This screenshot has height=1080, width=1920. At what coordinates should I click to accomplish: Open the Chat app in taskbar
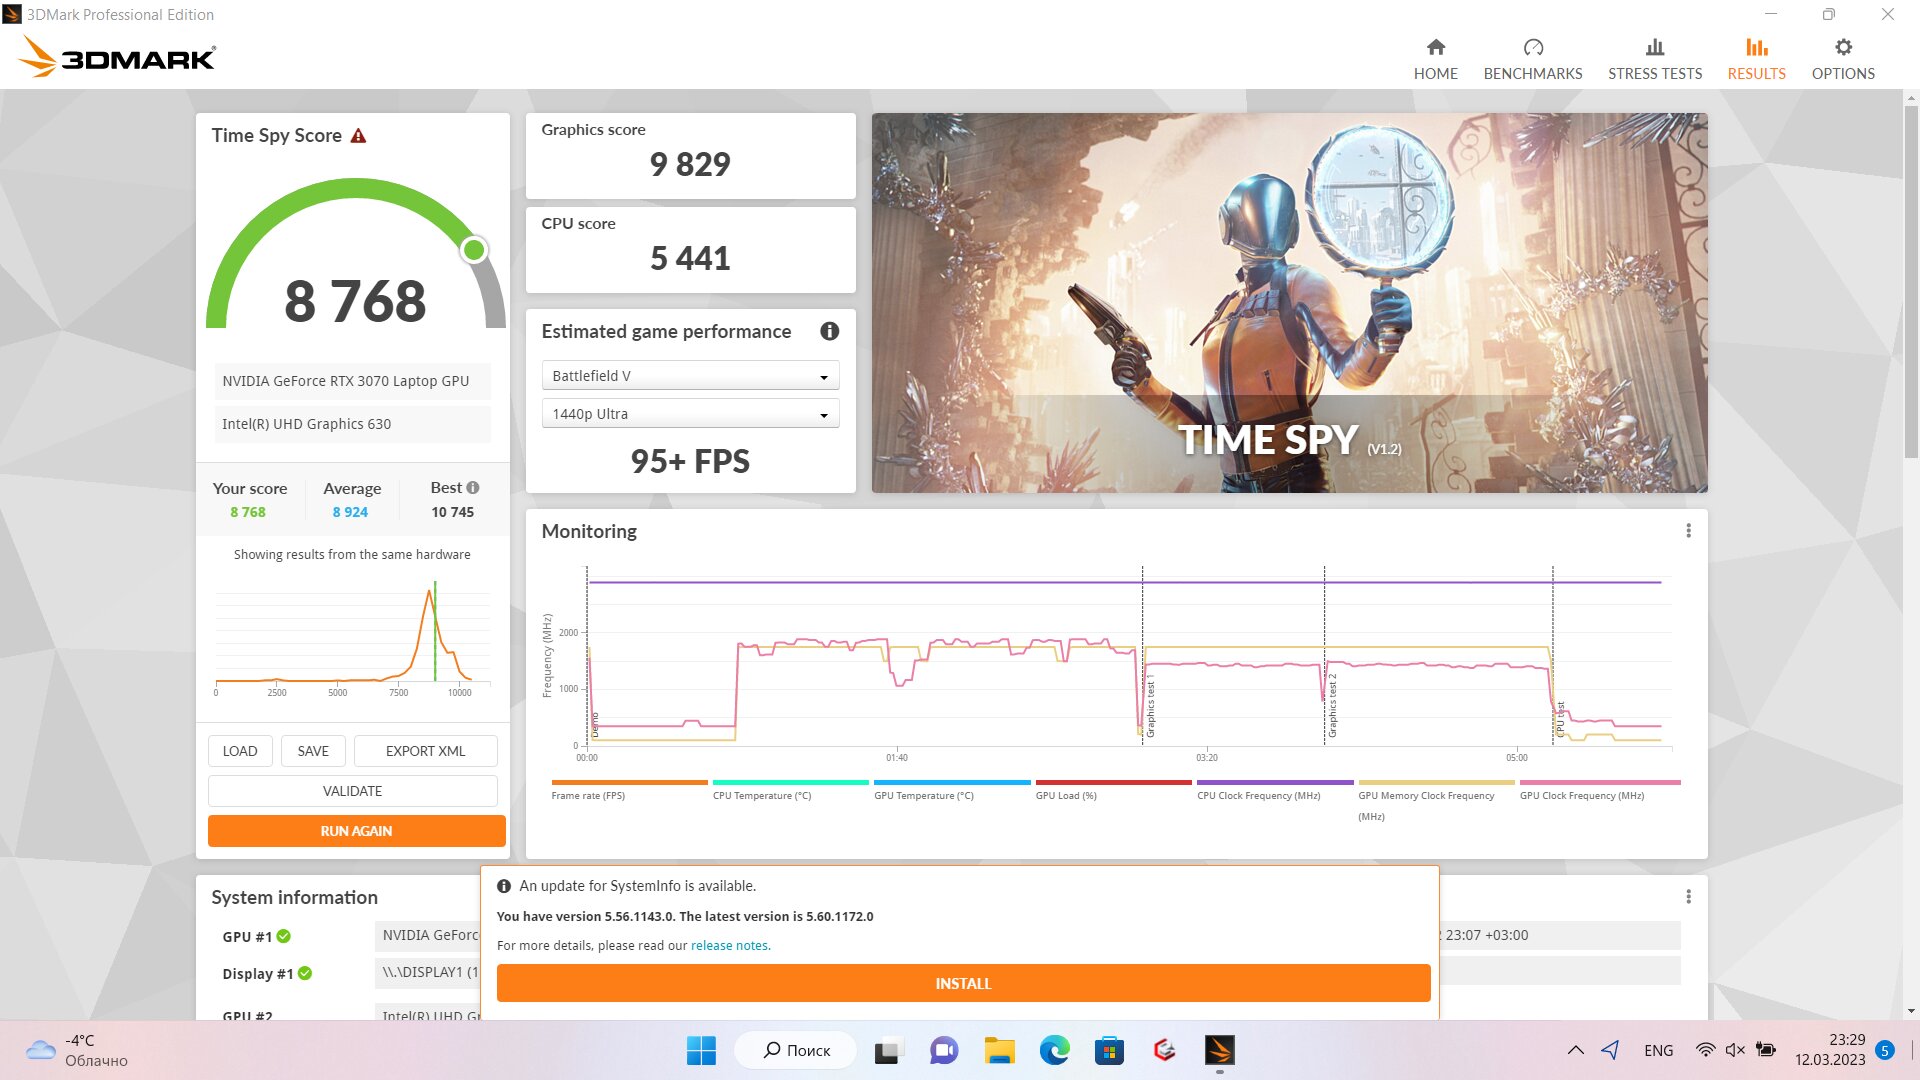click(944, 1050)
